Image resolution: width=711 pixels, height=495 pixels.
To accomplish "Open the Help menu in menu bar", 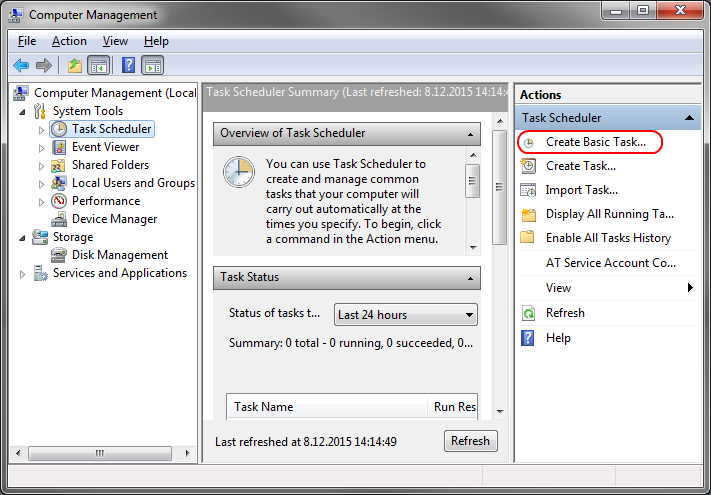I will tap(156, 41).
